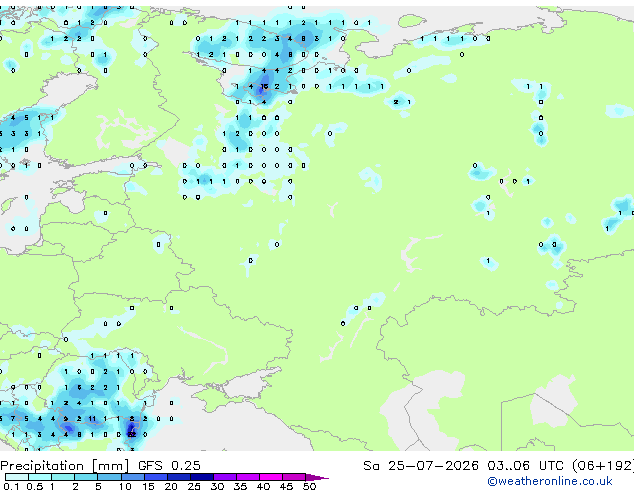Click the 1 to 2 mm legend swatch
This screenshot has width=634, height=490.
click(63, 477)
